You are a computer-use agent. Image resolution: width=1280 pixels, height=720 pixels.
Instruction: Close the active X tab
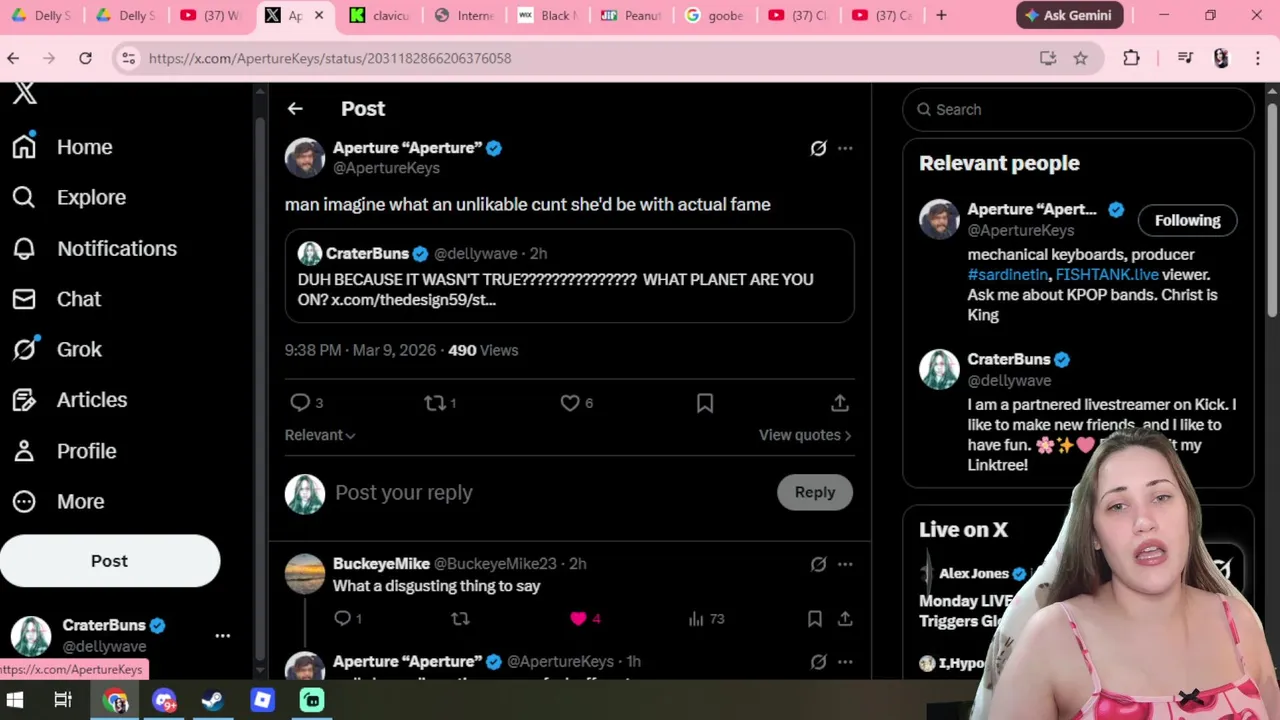[319, 15]
